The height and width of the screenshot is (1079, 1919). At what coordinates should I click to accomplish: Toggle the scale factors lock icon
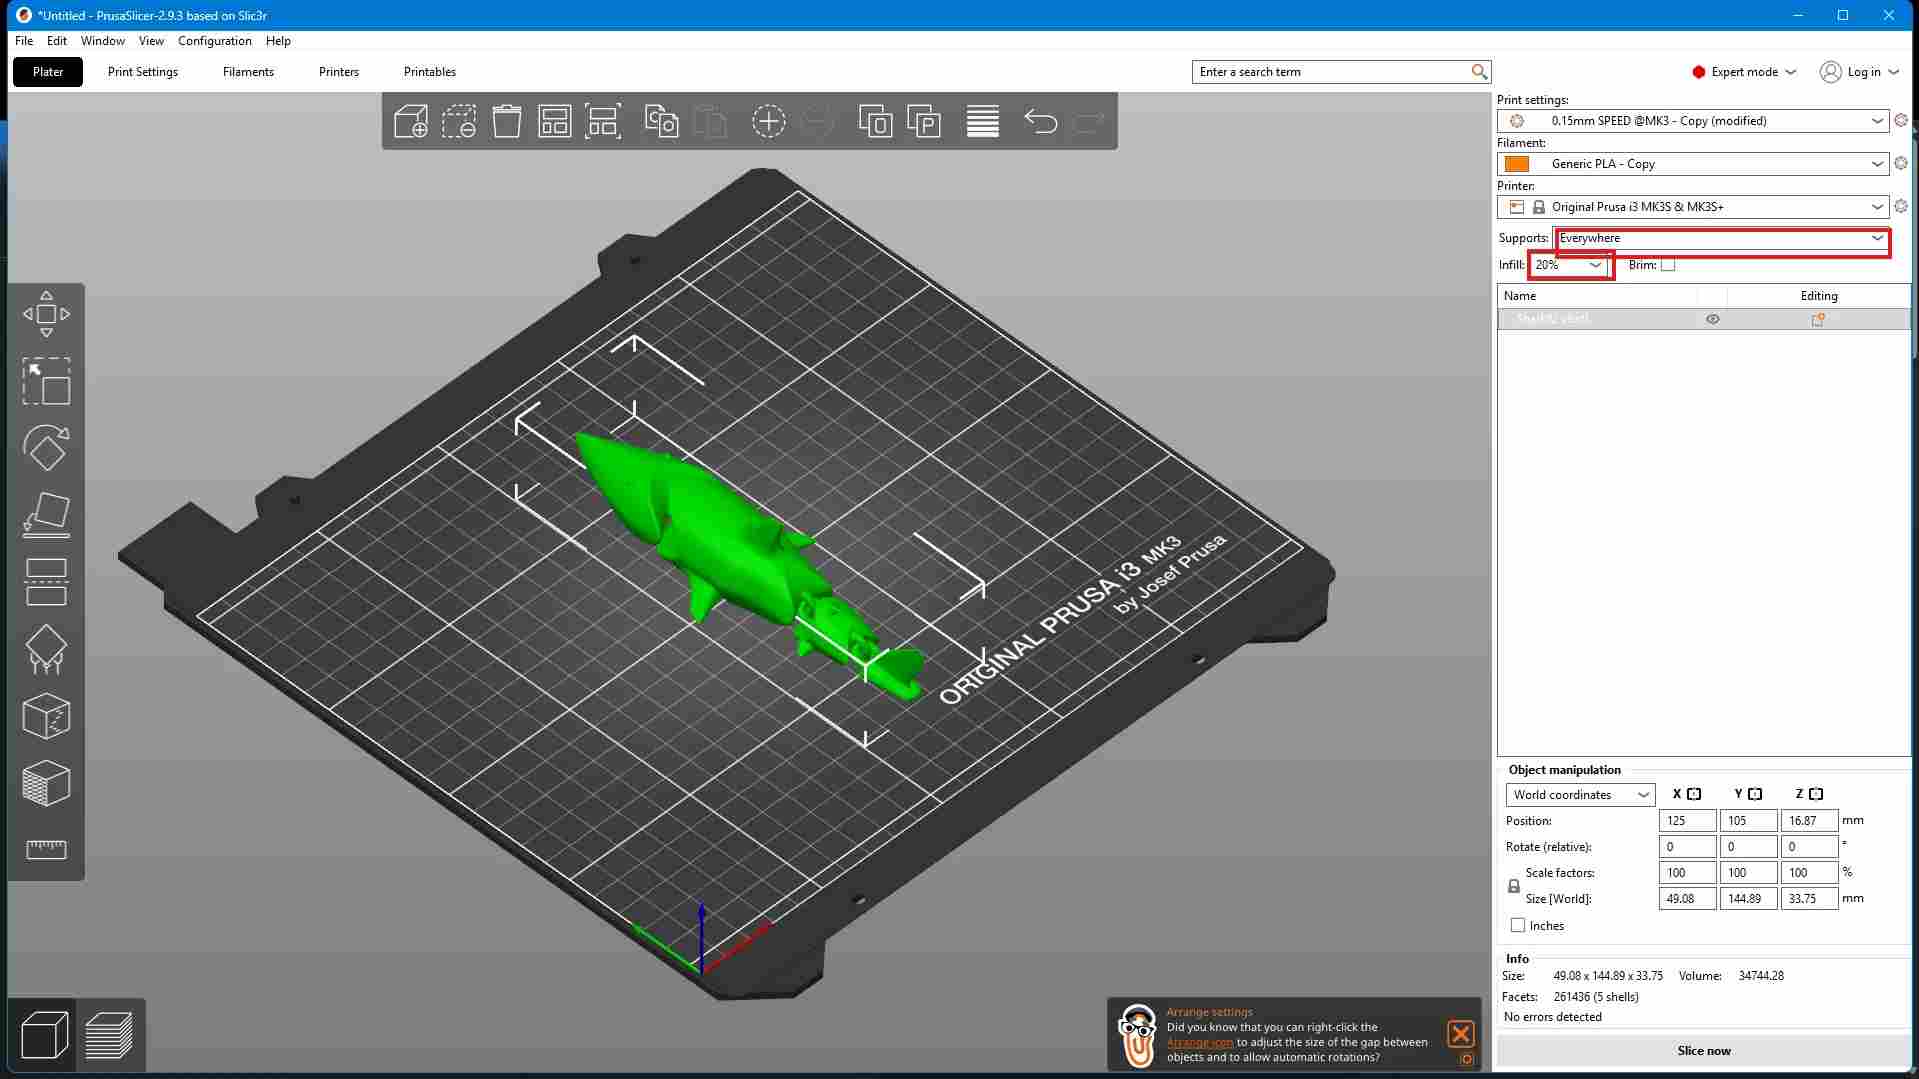[x=1514, y=886]
